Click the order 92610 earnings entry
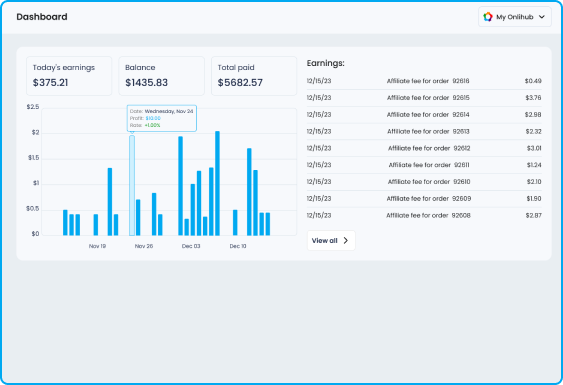Screen dimensions: 563x385 point(424,182)
